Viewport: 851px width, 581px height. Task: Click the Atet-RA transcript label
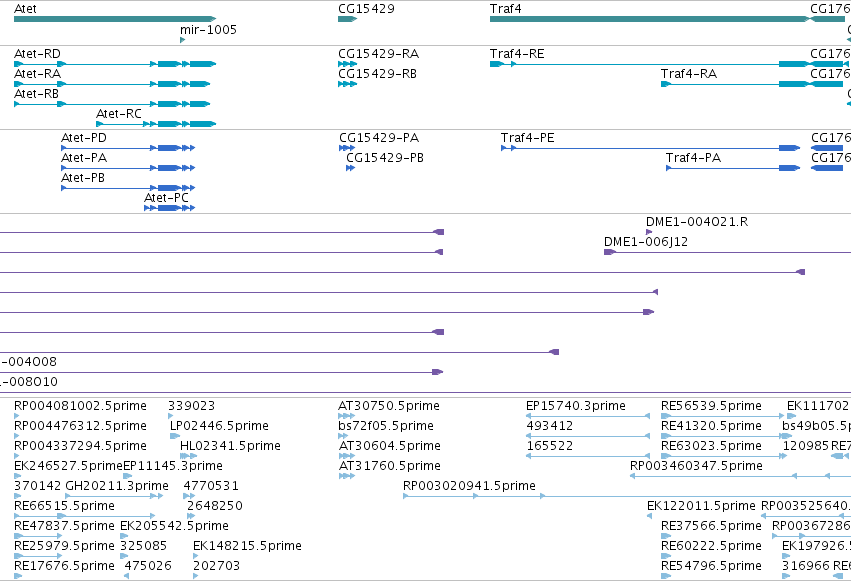pyautogui.click(x=37, y=74)
